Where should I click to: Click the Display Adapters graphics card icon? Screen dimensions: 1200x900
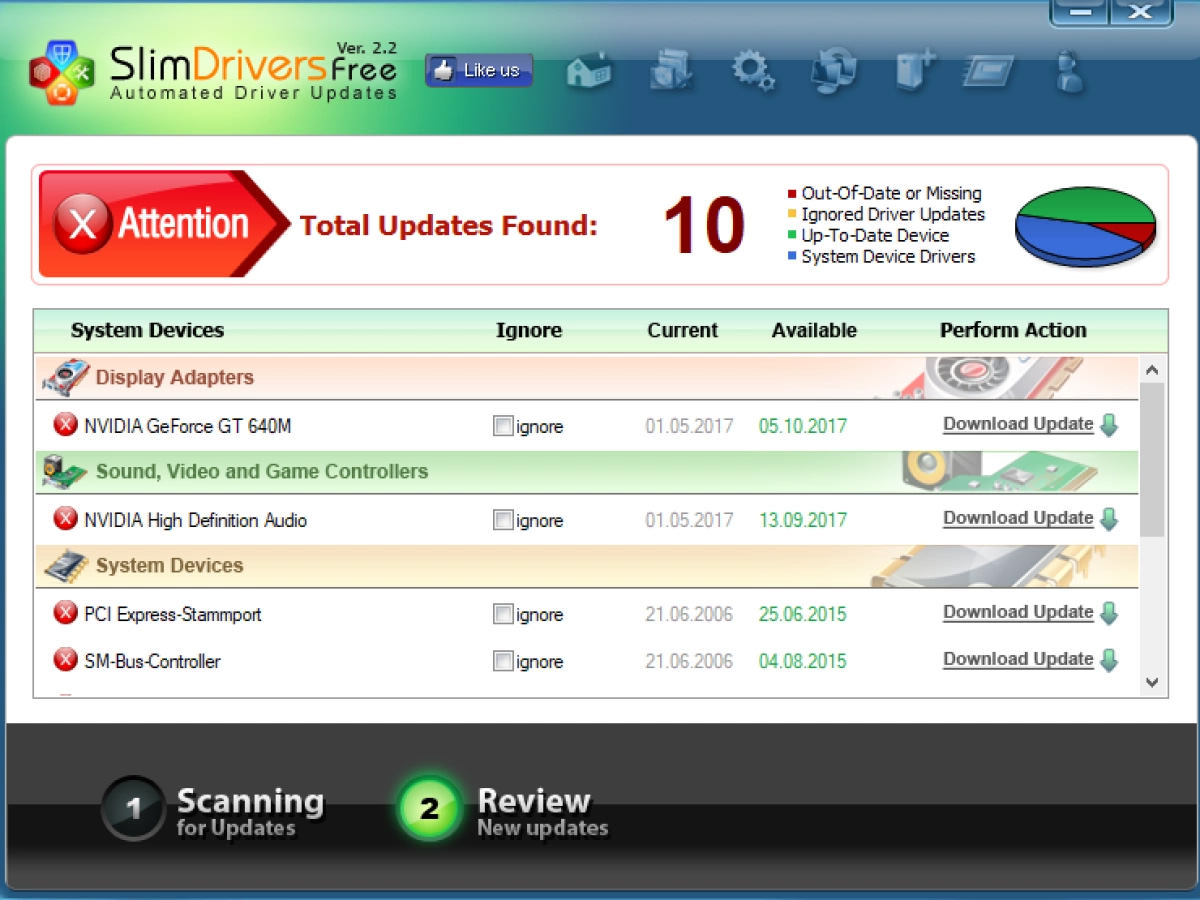(65, 377)
